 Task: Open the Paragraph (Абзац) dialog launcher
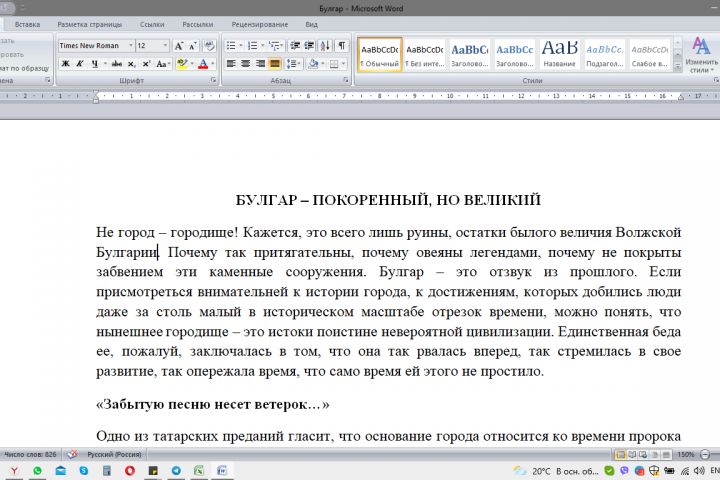[345, 80]
